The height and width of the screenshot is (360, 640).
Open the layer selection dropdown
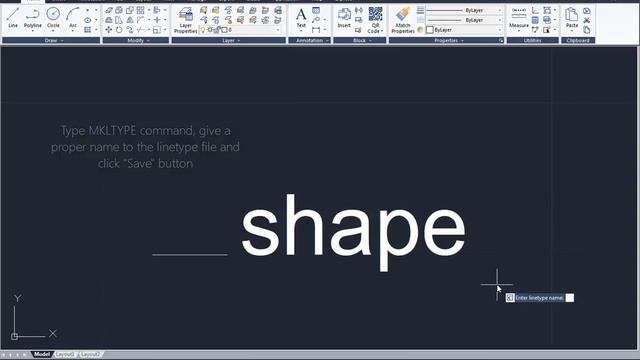[278, 30]
